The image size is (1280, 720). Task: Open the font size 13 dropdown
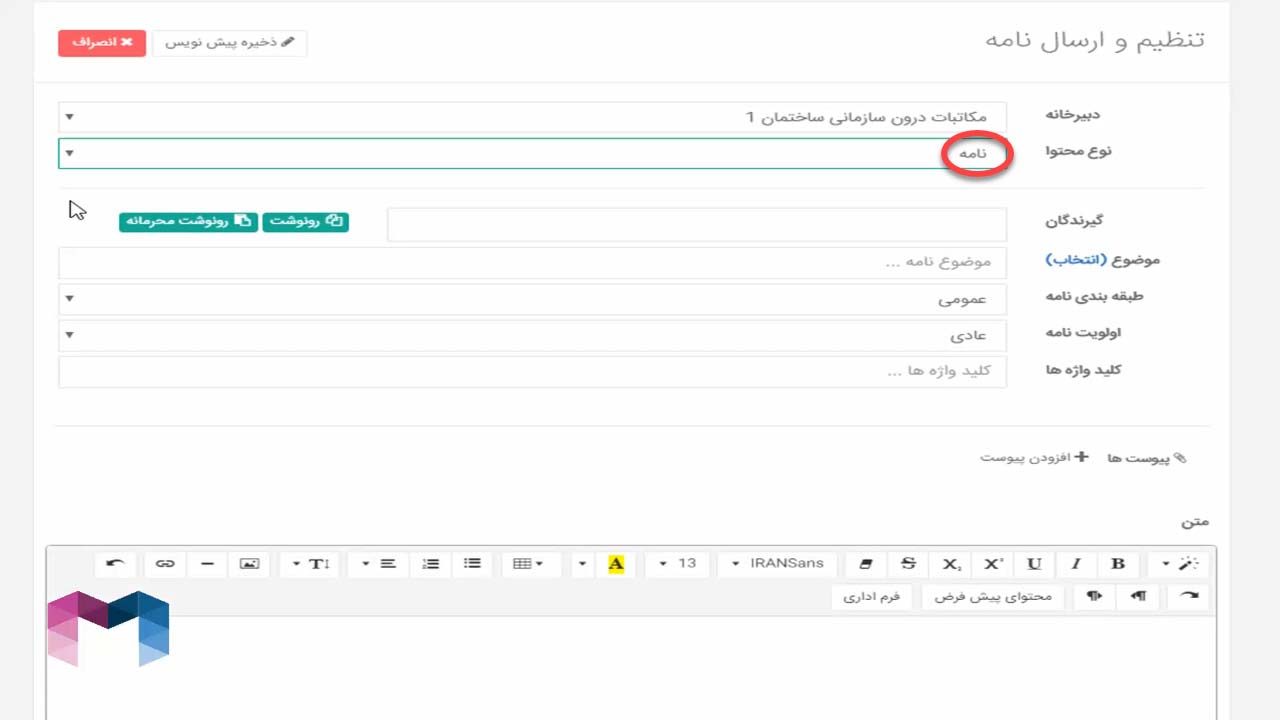click(x=678, y=564)
